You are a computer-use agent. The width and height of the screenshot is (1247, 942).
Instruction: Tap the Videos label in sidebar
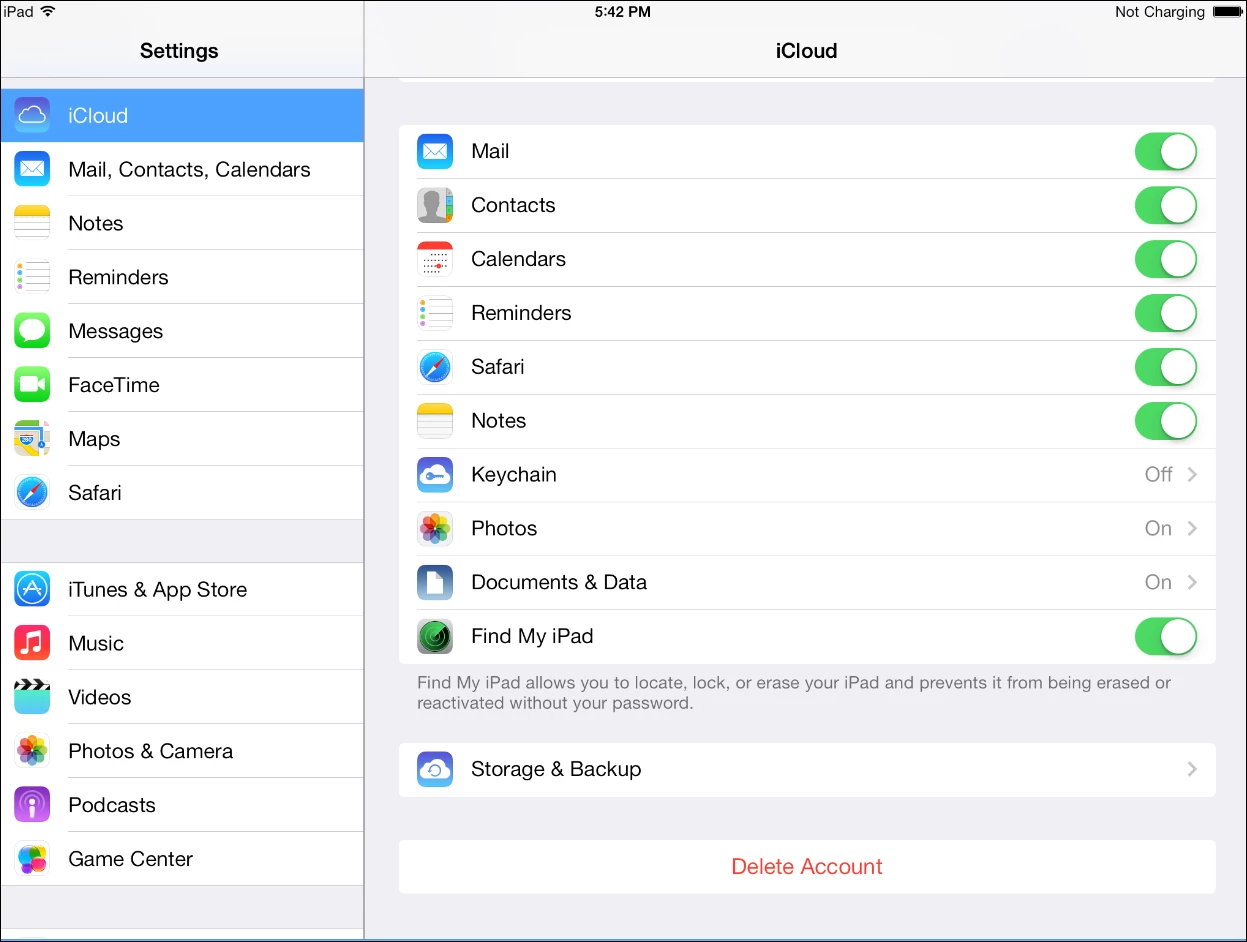[99, 698]
